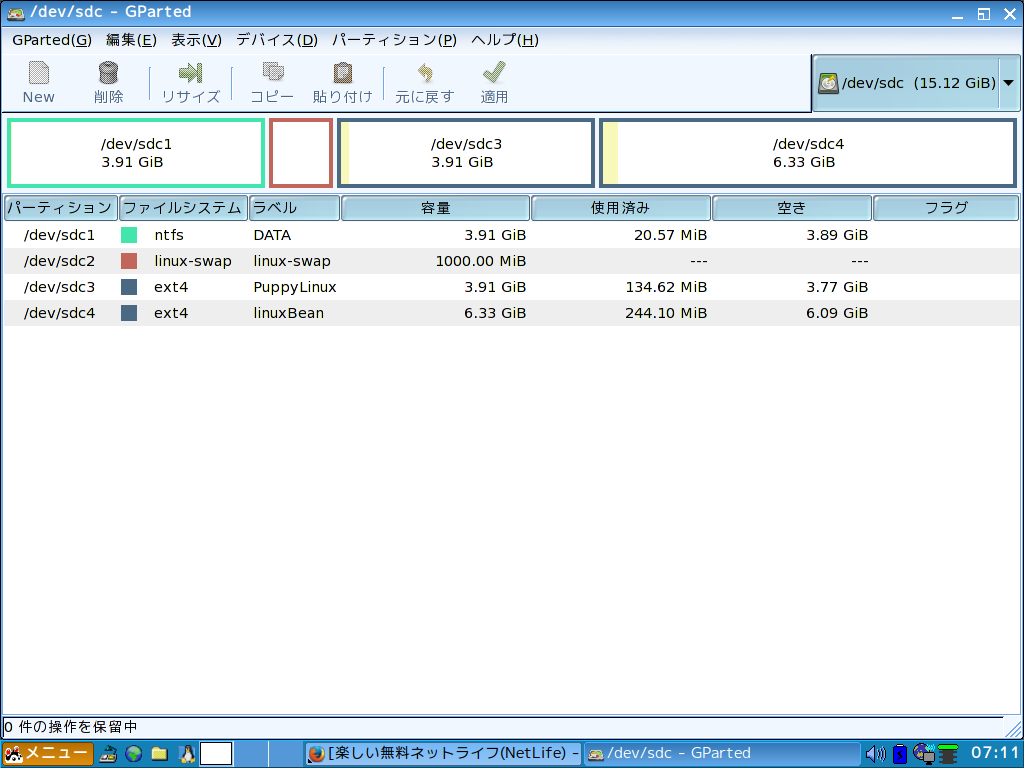Click the penguin icon in the taskbar
The width and height of the screenshot is (1024, 768).
coord(187,754)
